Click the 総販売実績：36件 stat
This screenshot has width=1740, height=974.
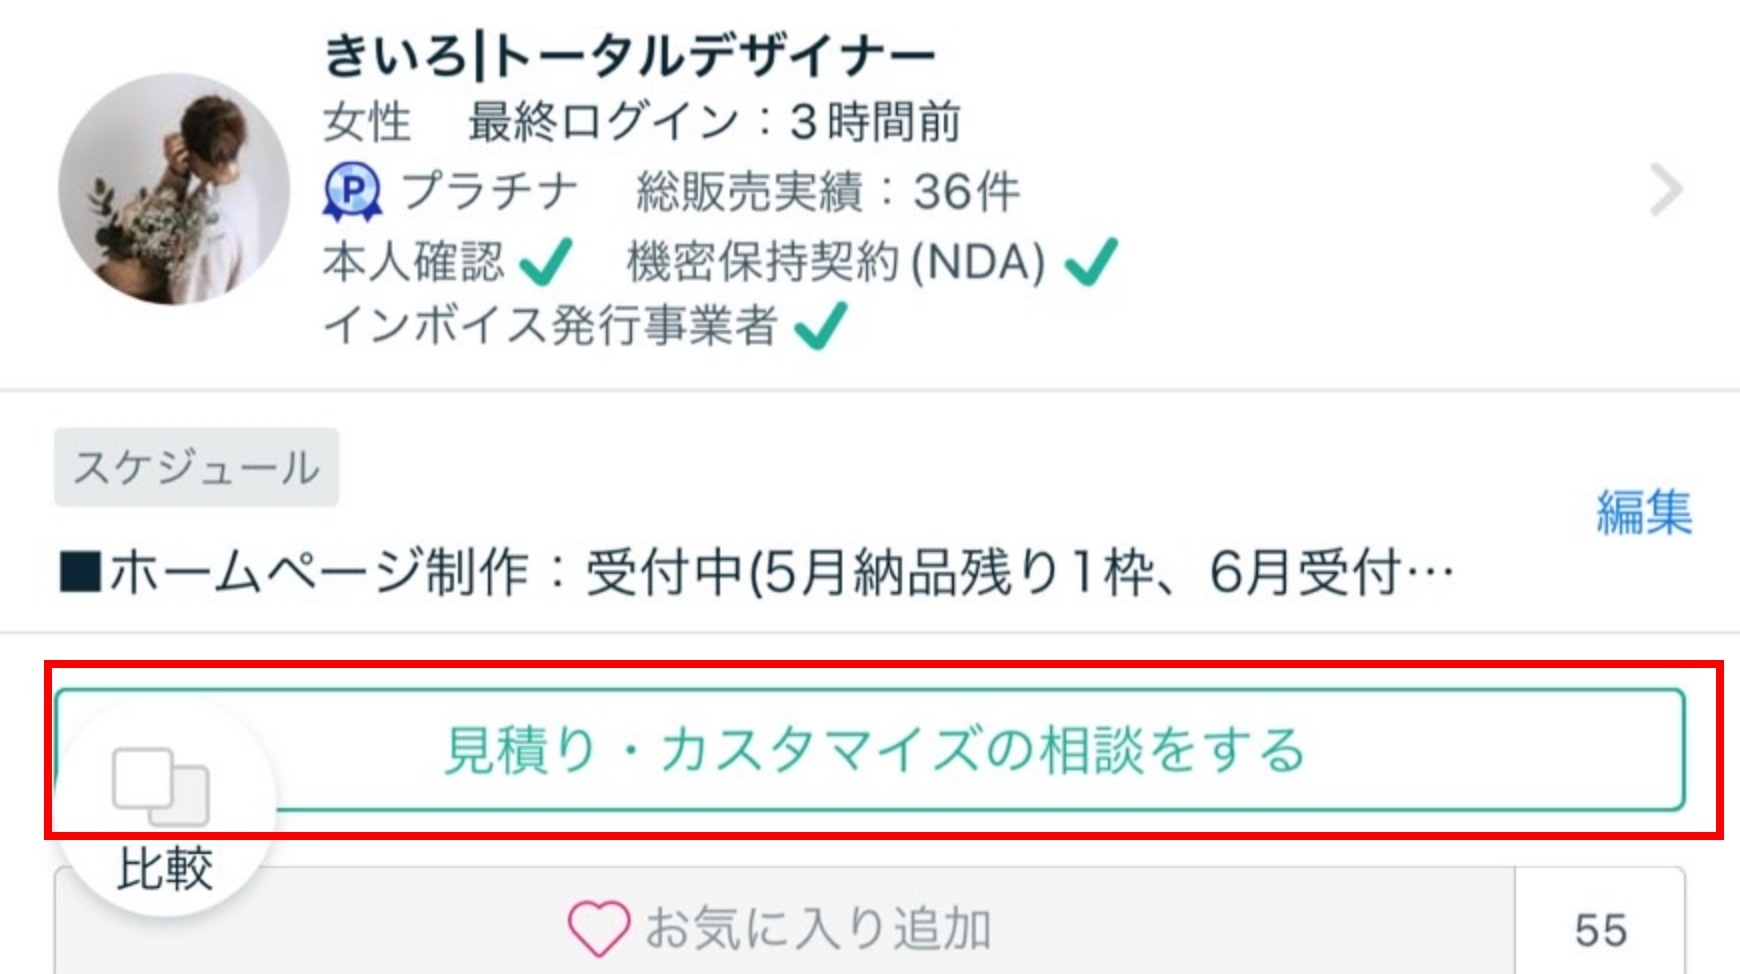(828, 191)
